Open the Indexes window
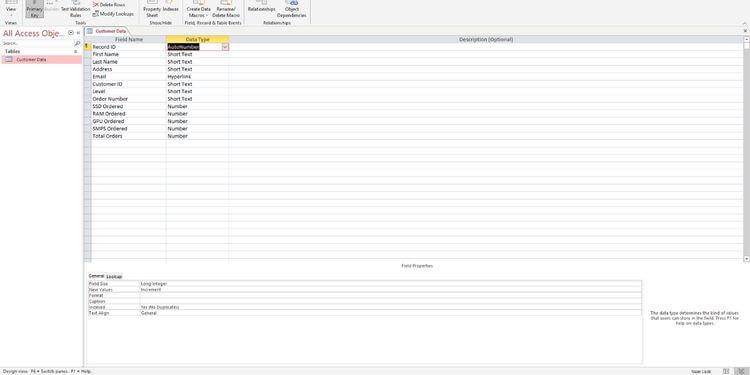This screenshot has height=375, width=750. click(171, 7)
